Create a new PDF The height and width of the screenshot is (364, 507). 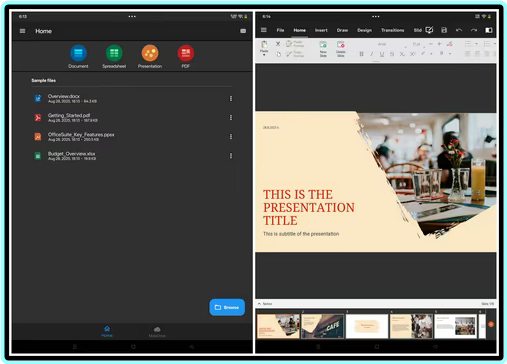tap(186, 56)
